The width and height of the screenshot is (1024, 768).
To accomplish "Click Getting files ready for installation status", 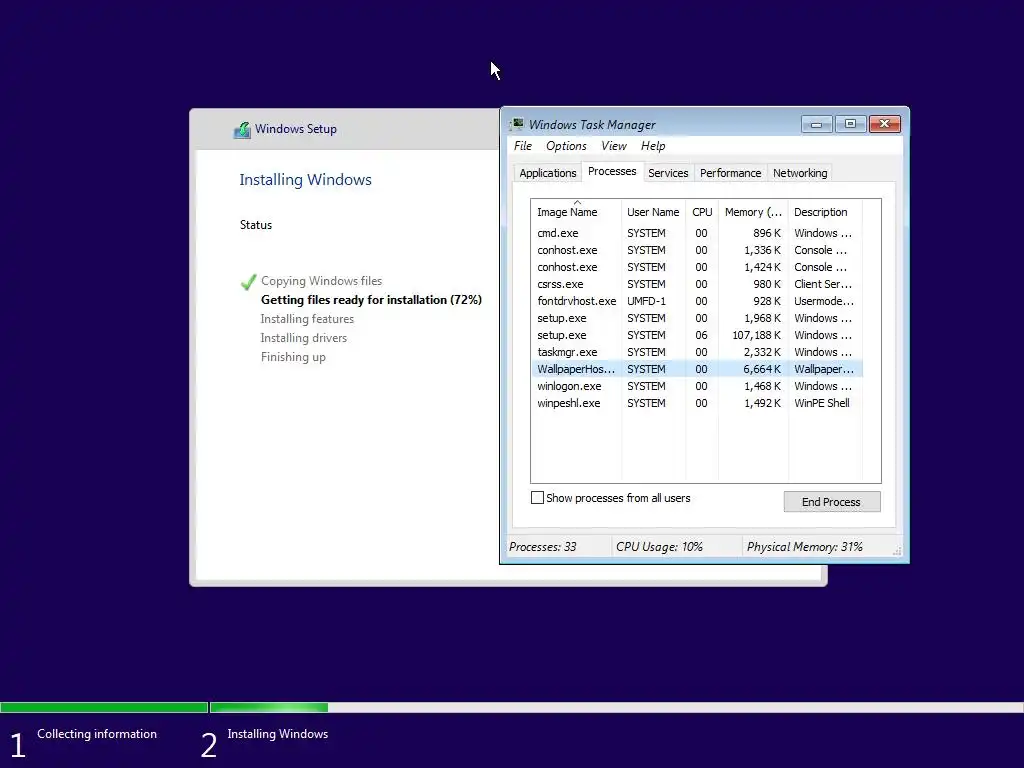I will coord(371,300).
